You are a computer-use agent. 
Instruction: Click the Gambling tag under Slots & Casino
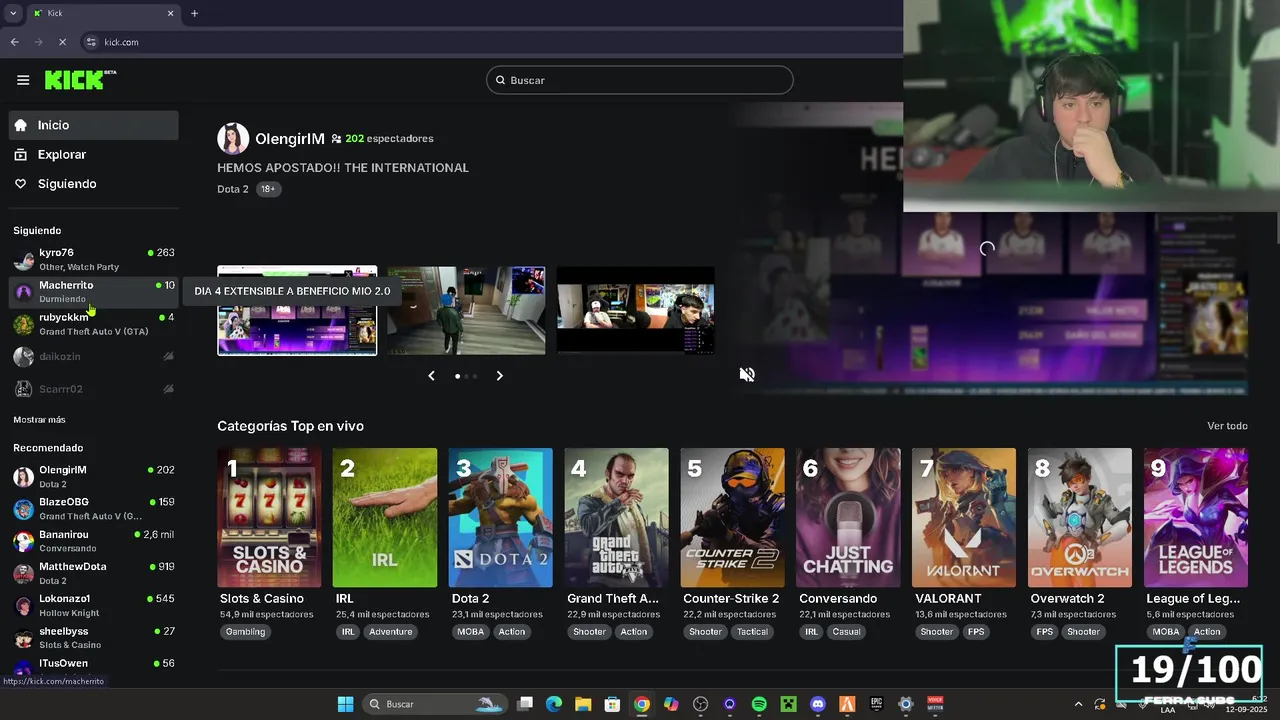(x=245, y=632)
